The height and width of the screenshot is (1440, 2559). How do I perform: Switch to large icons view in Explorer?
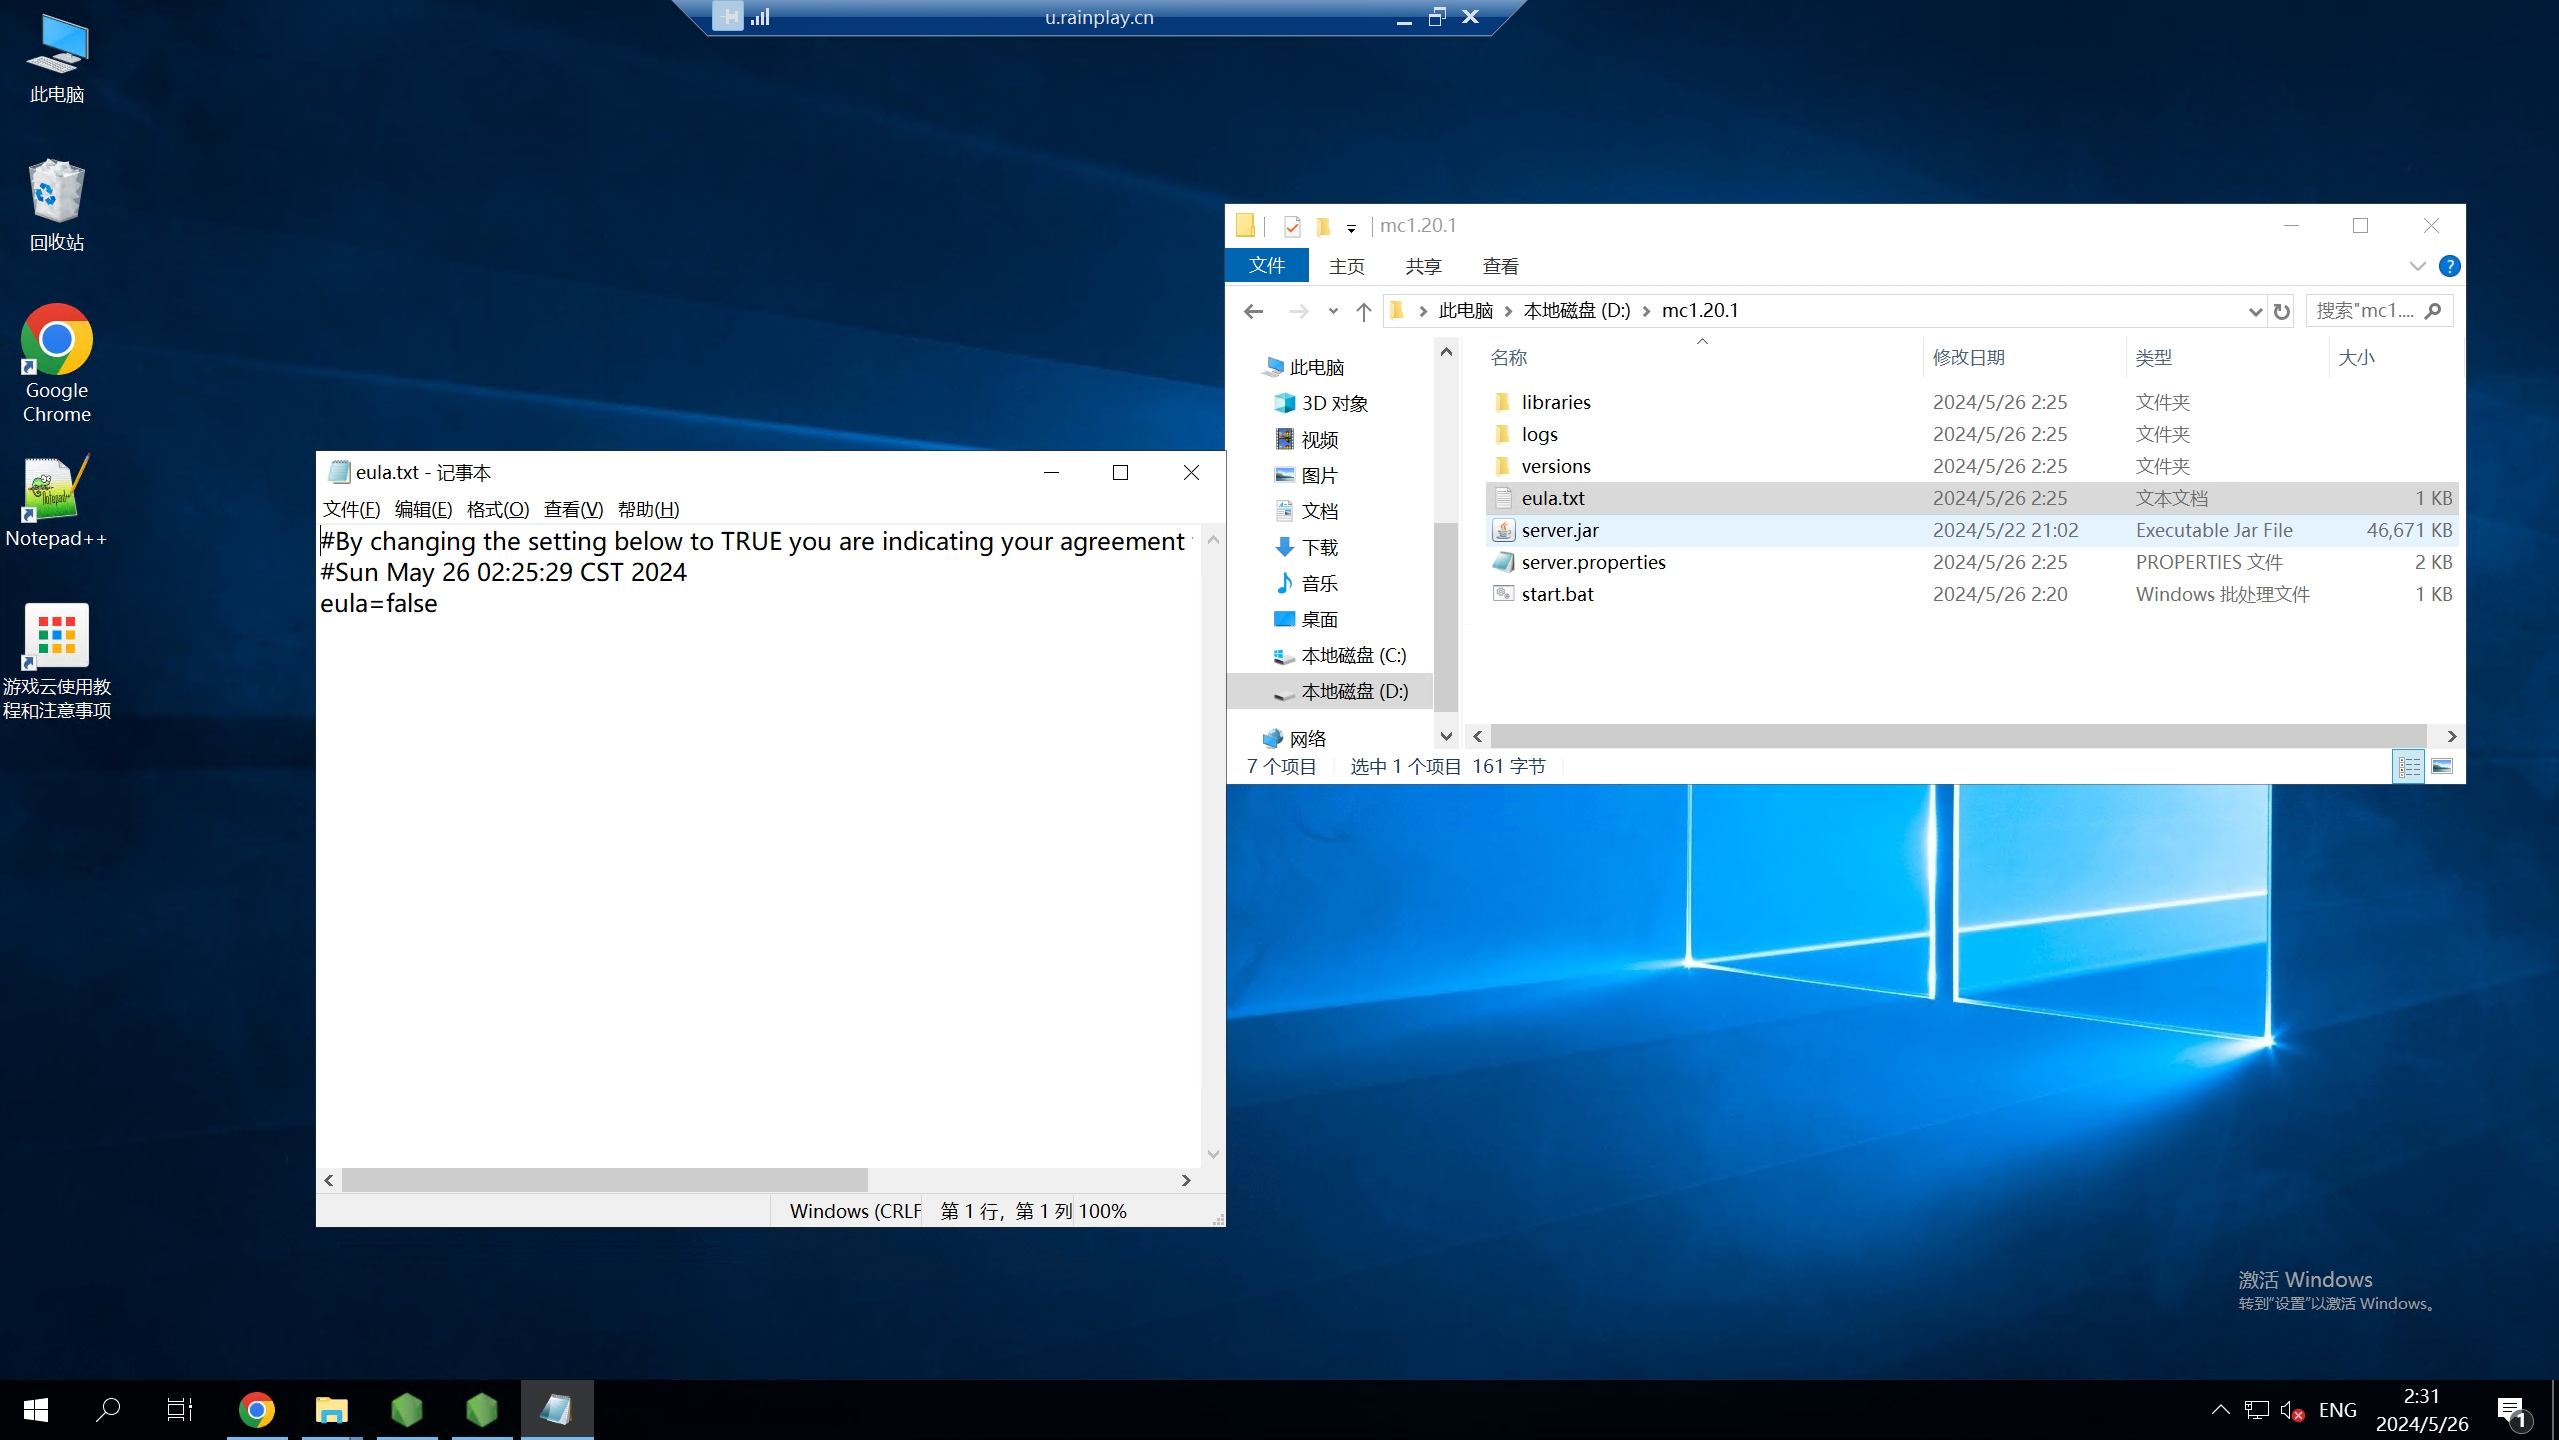pyautogui.click(x=2442, y=766)
